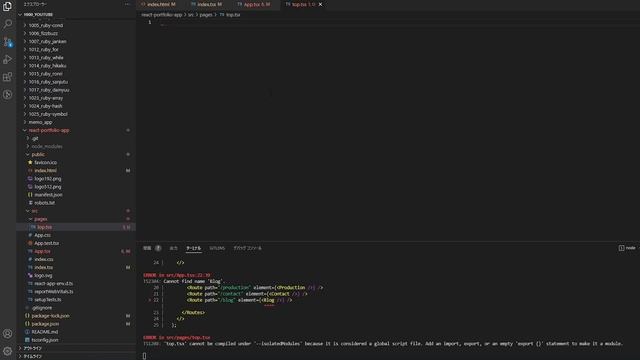Open the Run and Debug view icon
The width and height of the screenshot is (640, 360).
7,59
